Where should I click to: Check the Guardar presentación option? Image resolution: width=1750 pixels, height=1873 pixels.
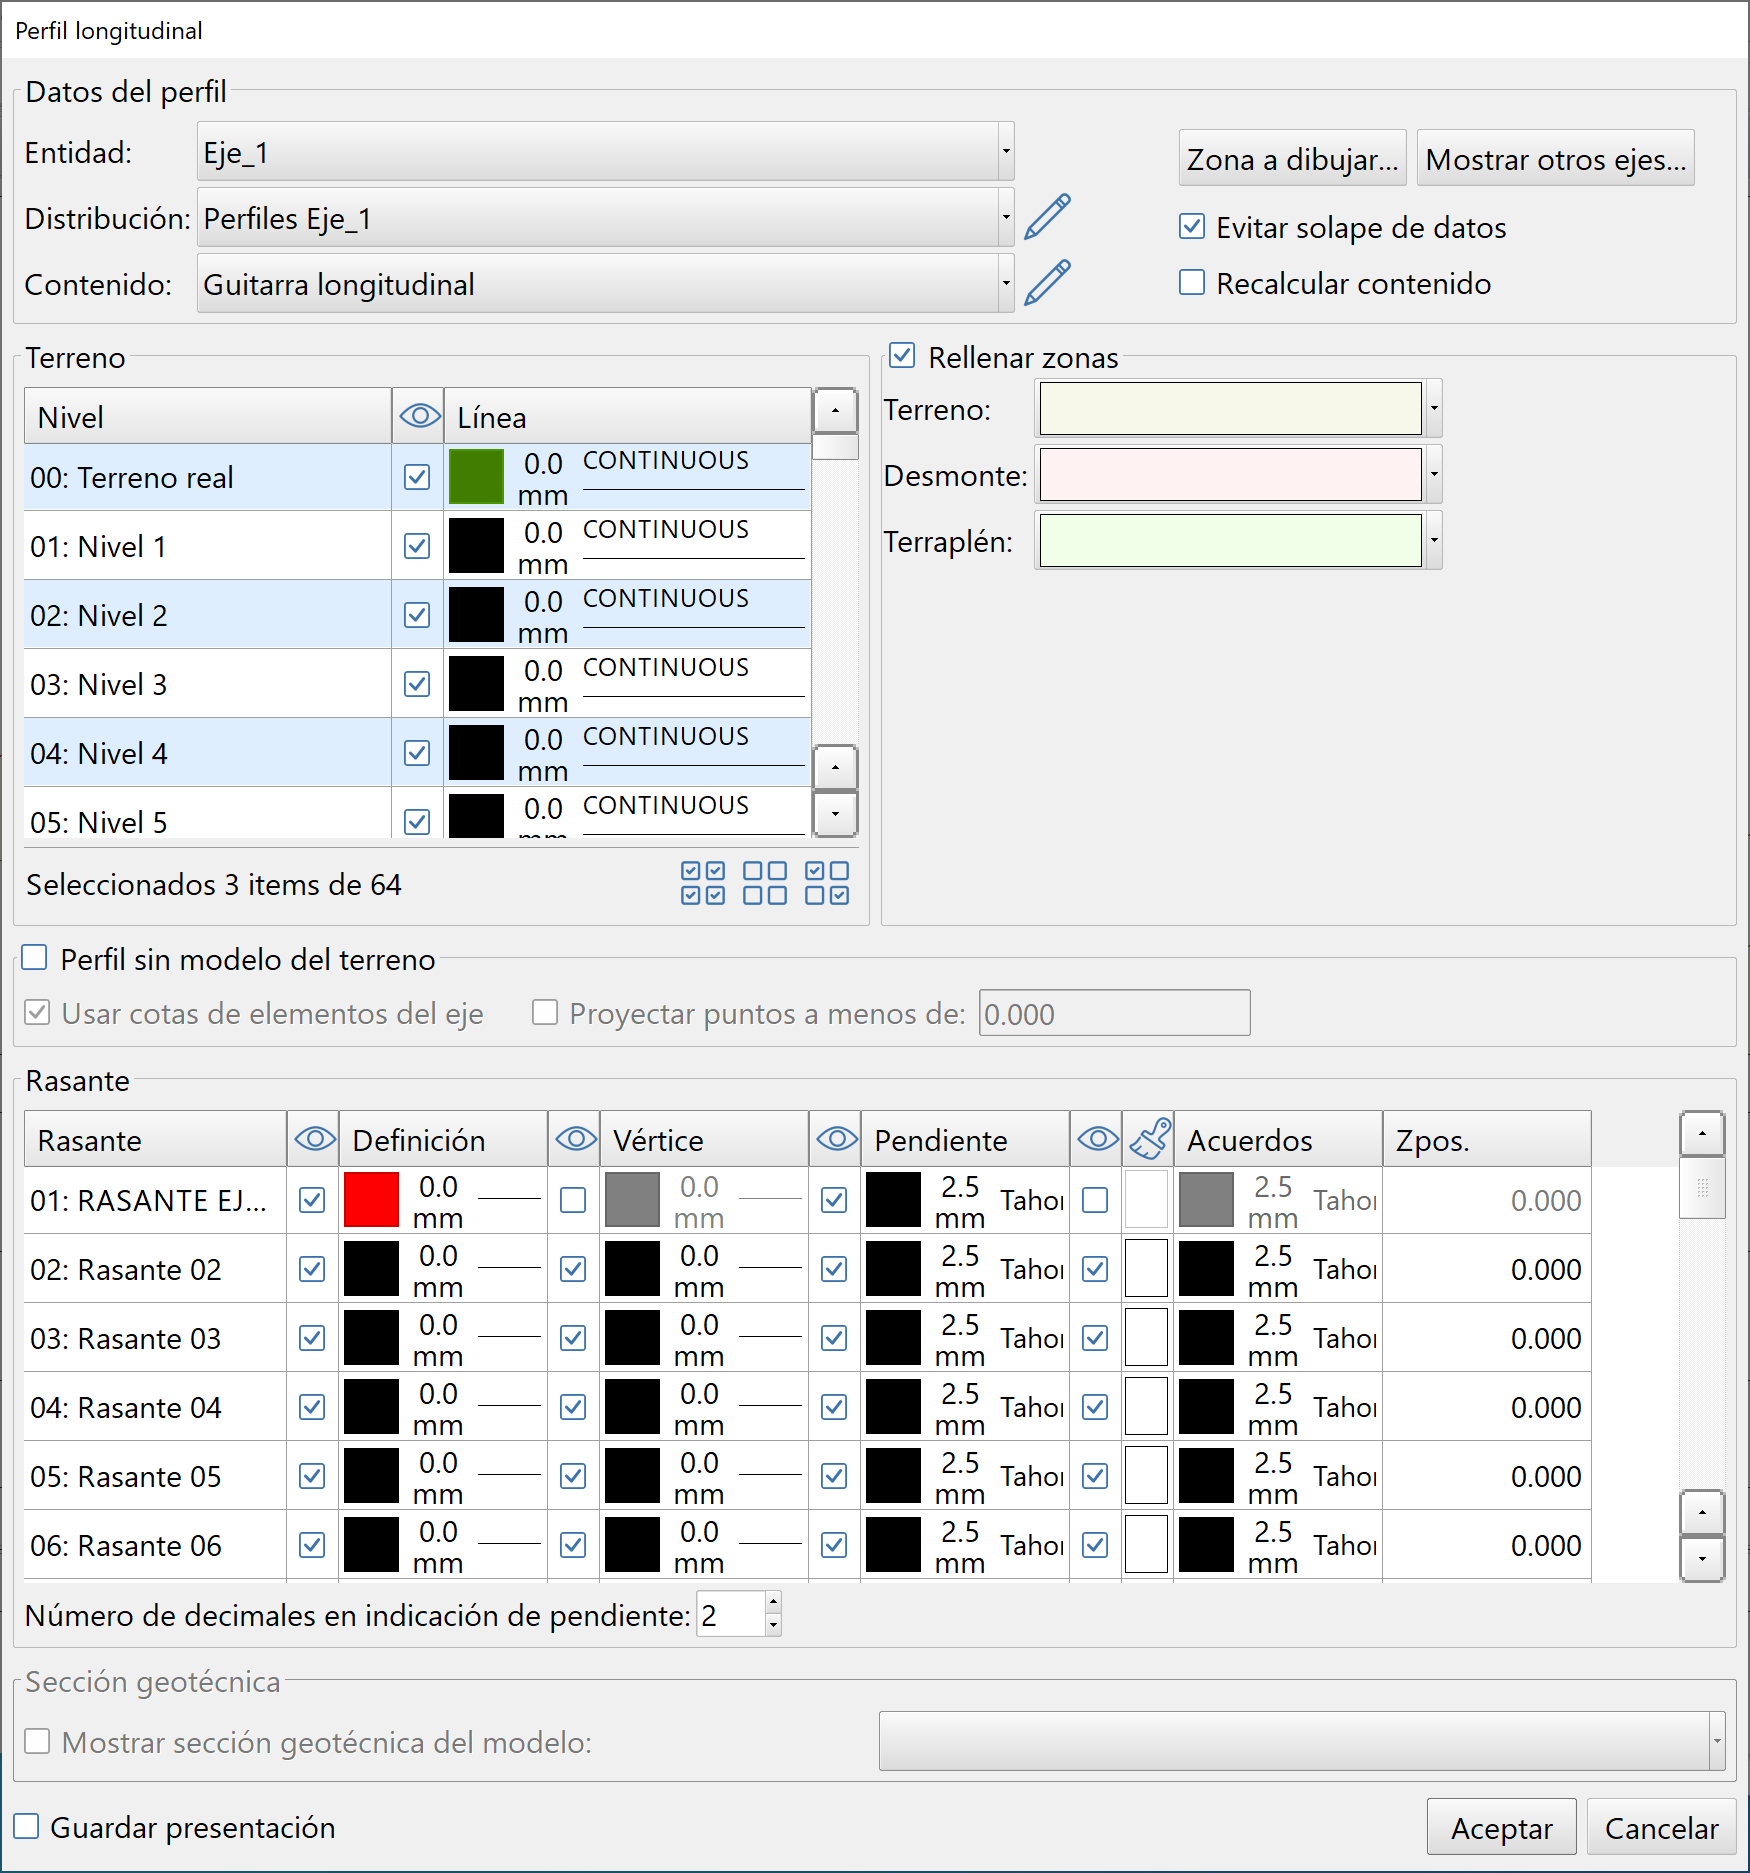point(27,1827)
